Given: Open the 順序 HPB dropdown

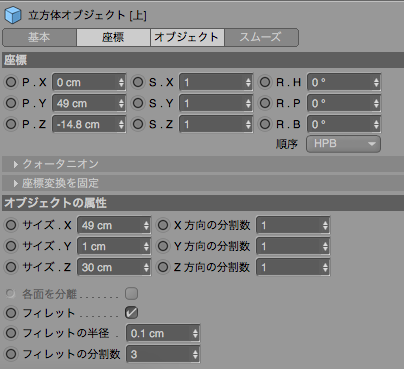Looking at the screenshot, I should tap(343, 144).
